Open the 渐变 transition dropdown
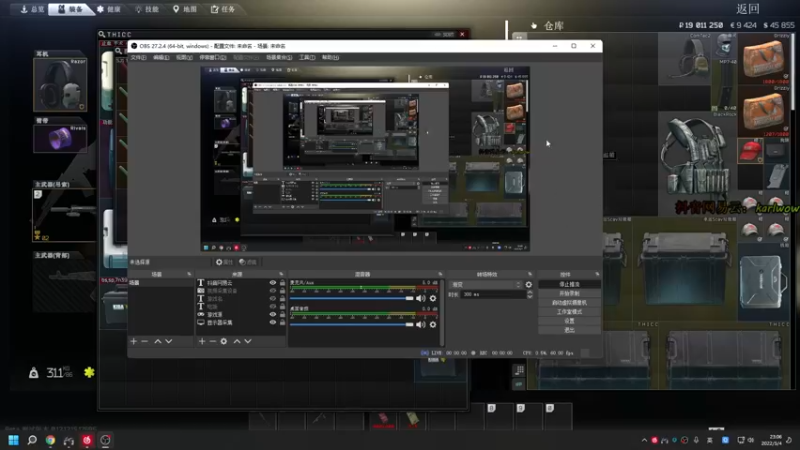 click(x=485, y=285)
